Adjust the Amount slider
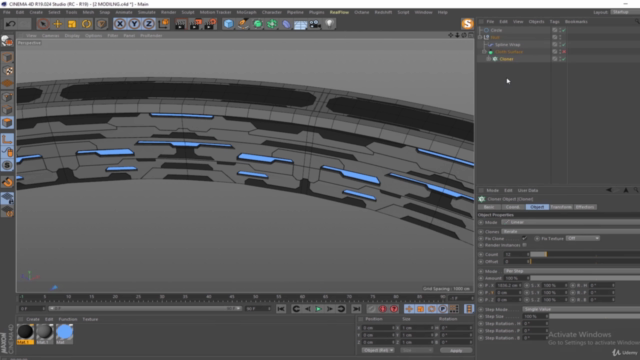 click(x=585, y=278)
